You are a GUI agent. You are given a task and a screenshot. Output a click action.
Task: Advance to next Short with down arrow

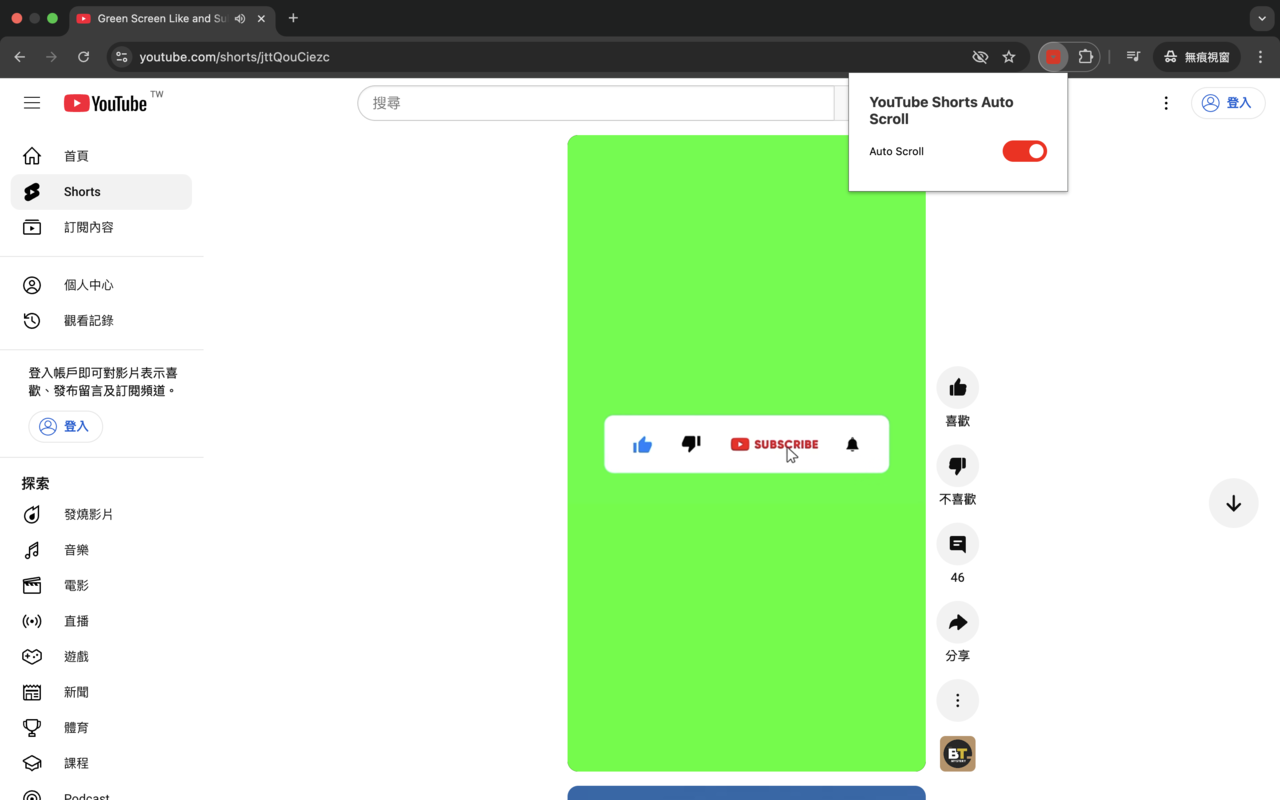1233,503
